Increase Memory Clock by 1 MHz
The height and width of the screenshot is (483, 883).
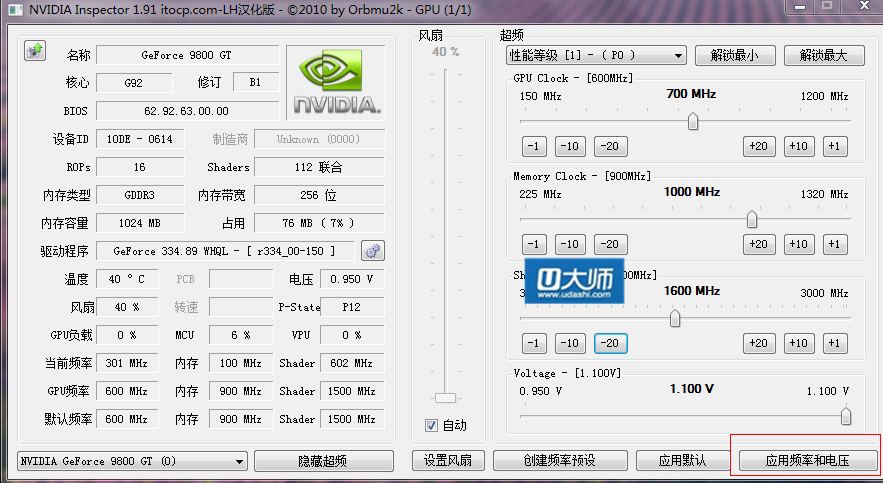[x=835, y=244]
